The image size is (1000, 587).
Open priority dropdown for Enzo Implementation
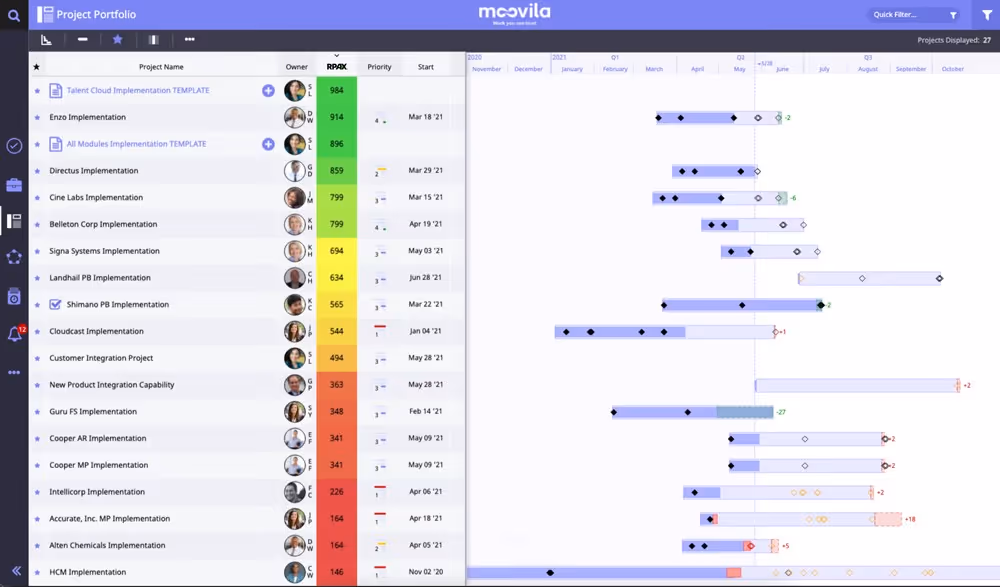click(380, 117)
